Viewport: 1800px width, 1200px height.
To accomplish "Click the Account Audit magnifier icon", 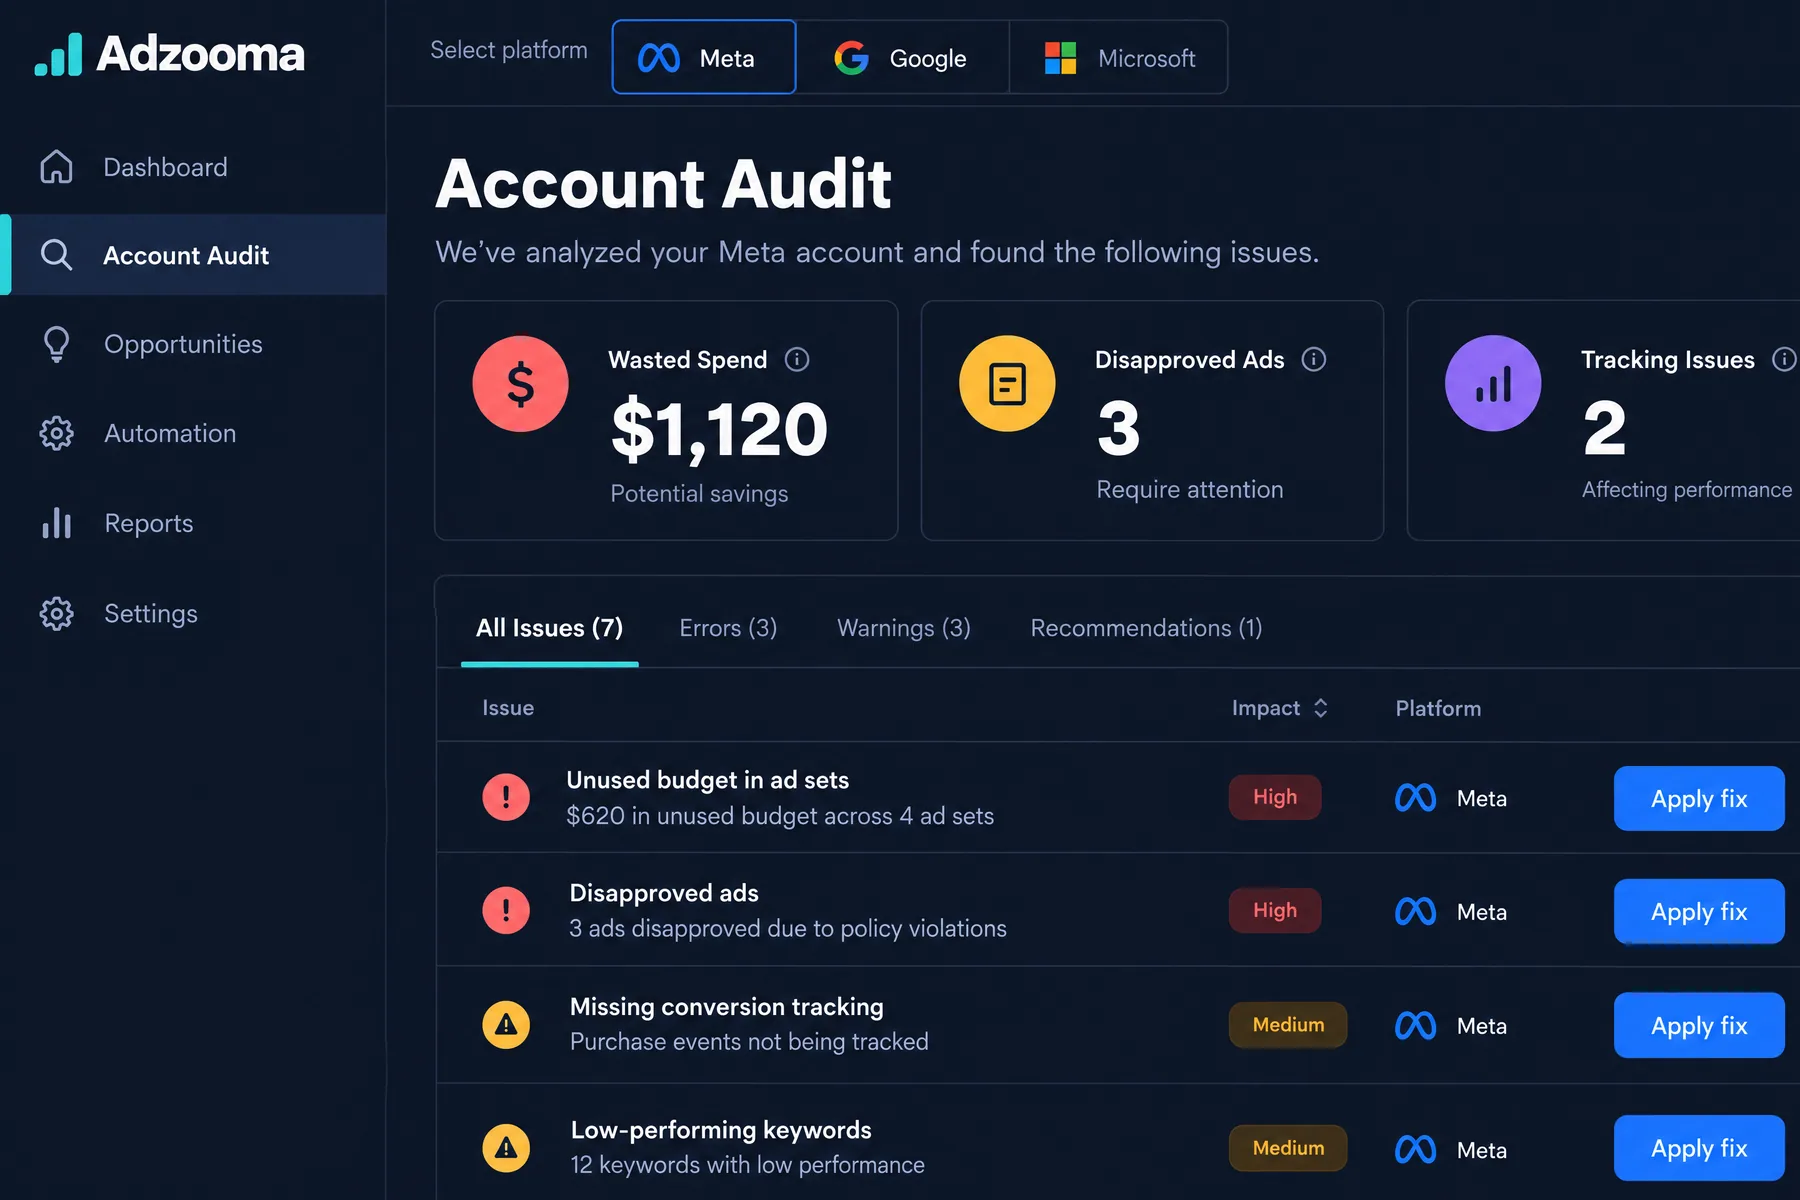I will 56,255.
